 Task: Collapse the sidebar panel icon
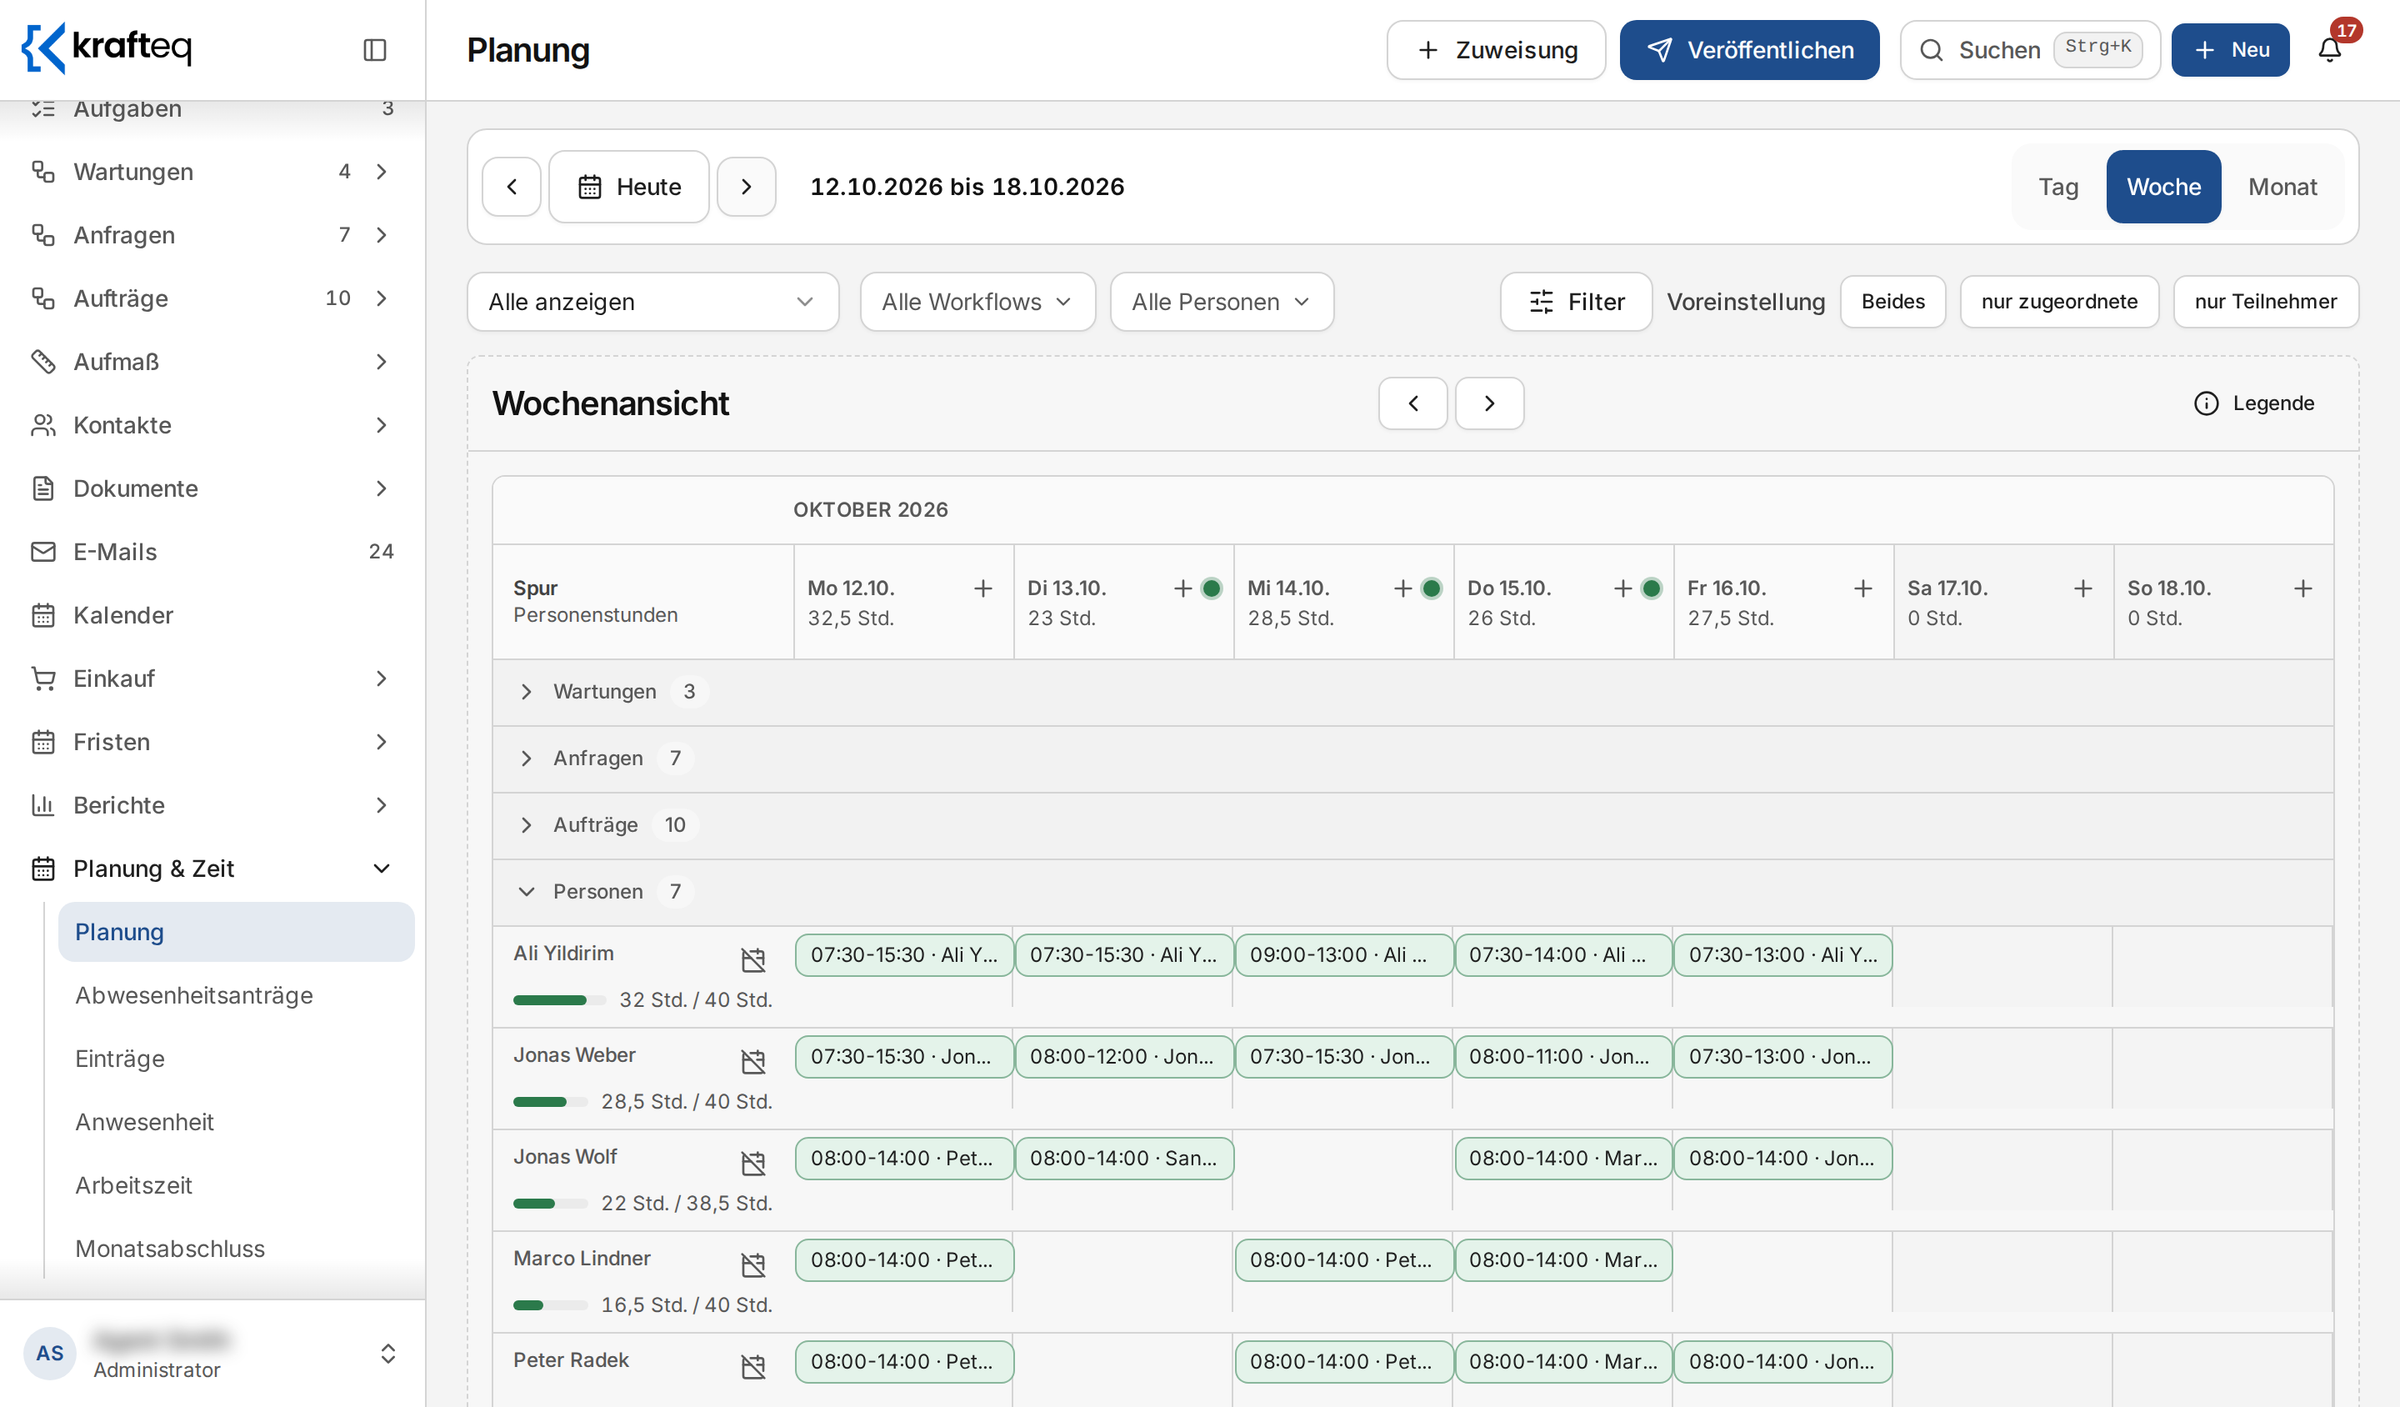[374, 50]
